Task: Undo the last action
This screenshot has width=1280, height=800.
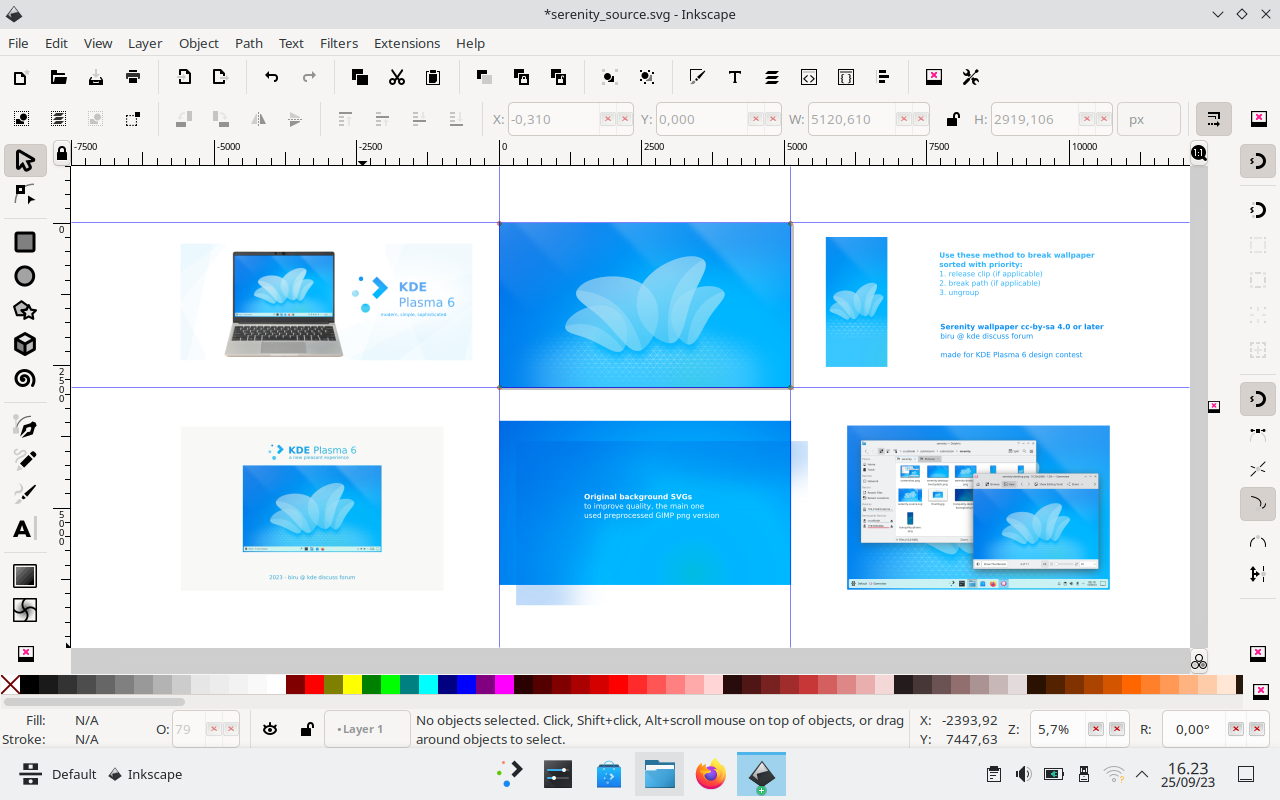Action: tap(271, 77)
